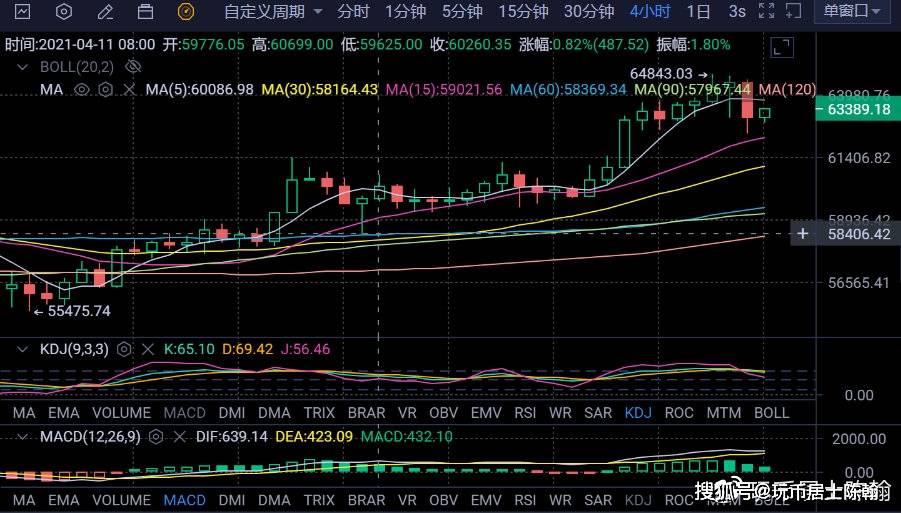Select the 1日 timeframe
Viewport: 901px width, 513px height.
(x=698, y=11)
